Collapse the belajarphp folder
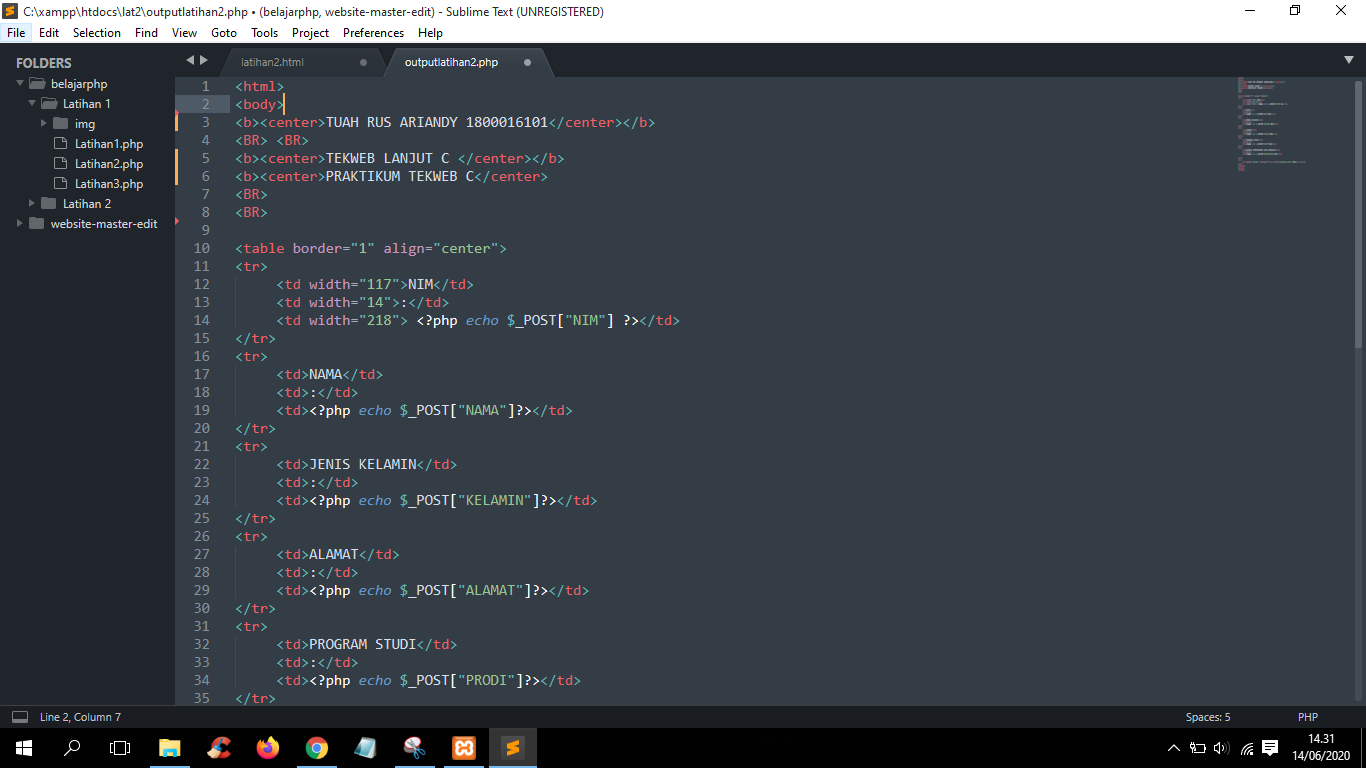 [20, 83]
